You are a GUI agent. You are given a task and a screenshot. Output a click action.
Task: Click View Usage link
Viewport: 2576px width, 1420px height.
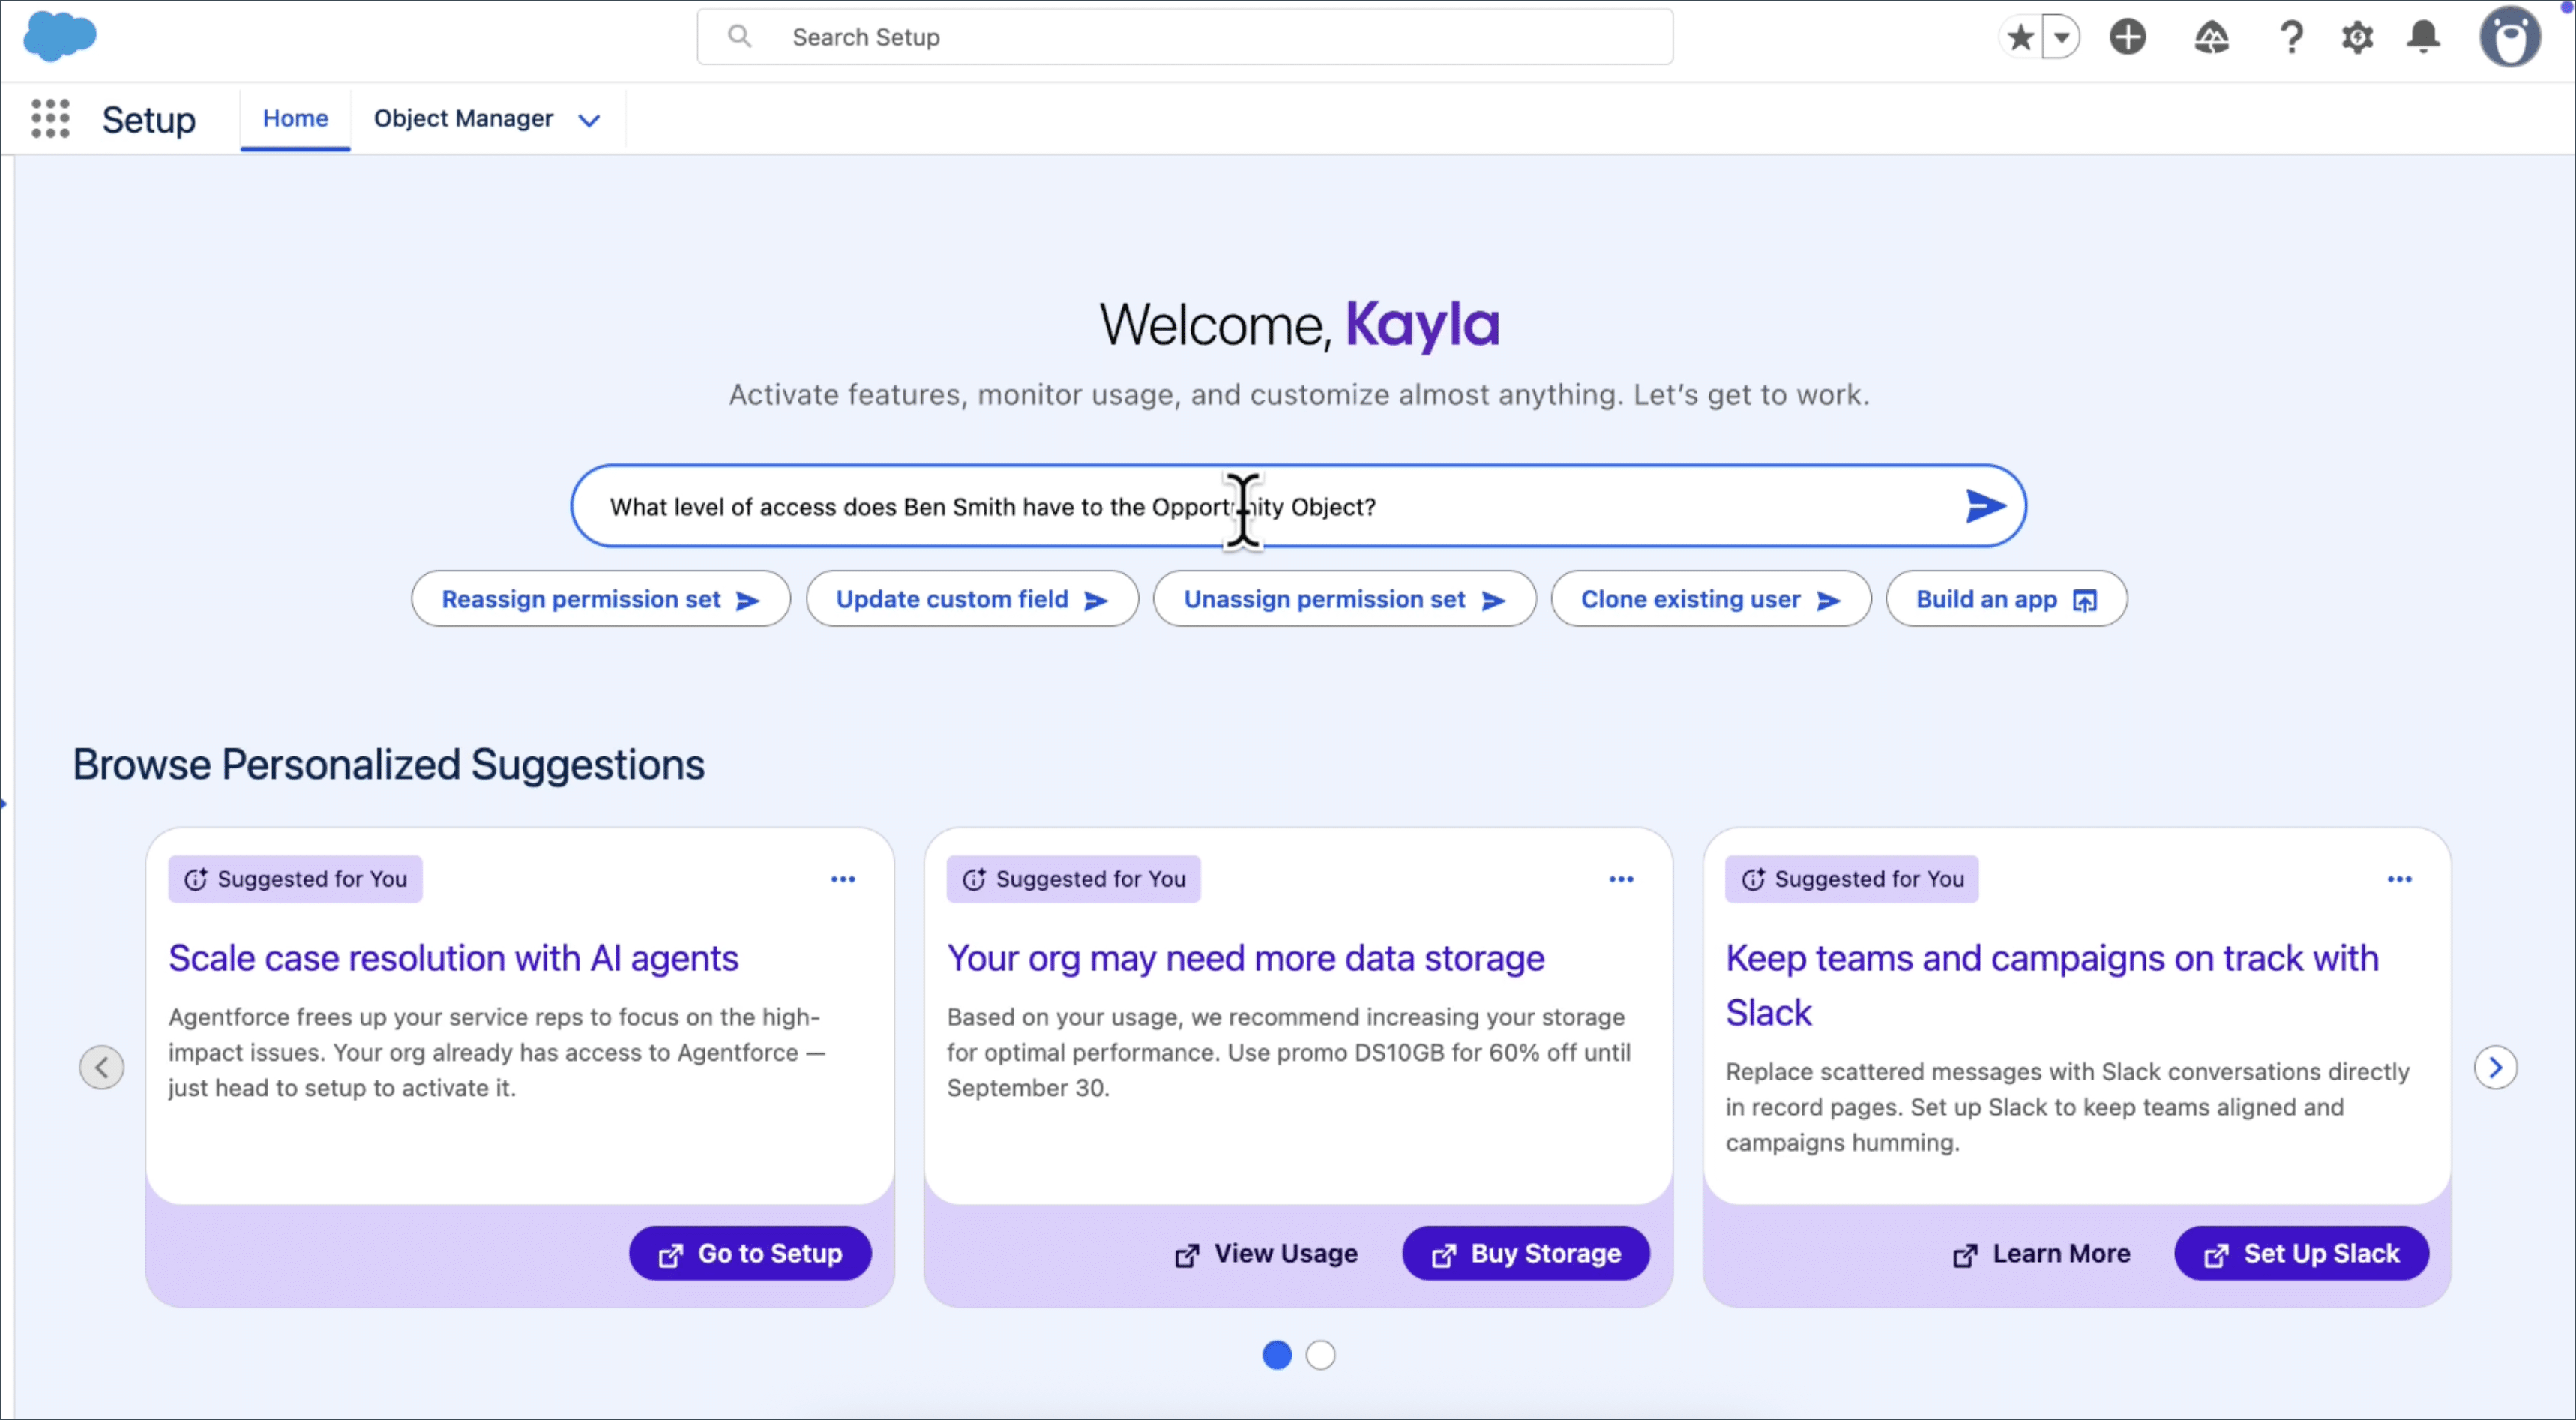(x=1266, y=1253)
